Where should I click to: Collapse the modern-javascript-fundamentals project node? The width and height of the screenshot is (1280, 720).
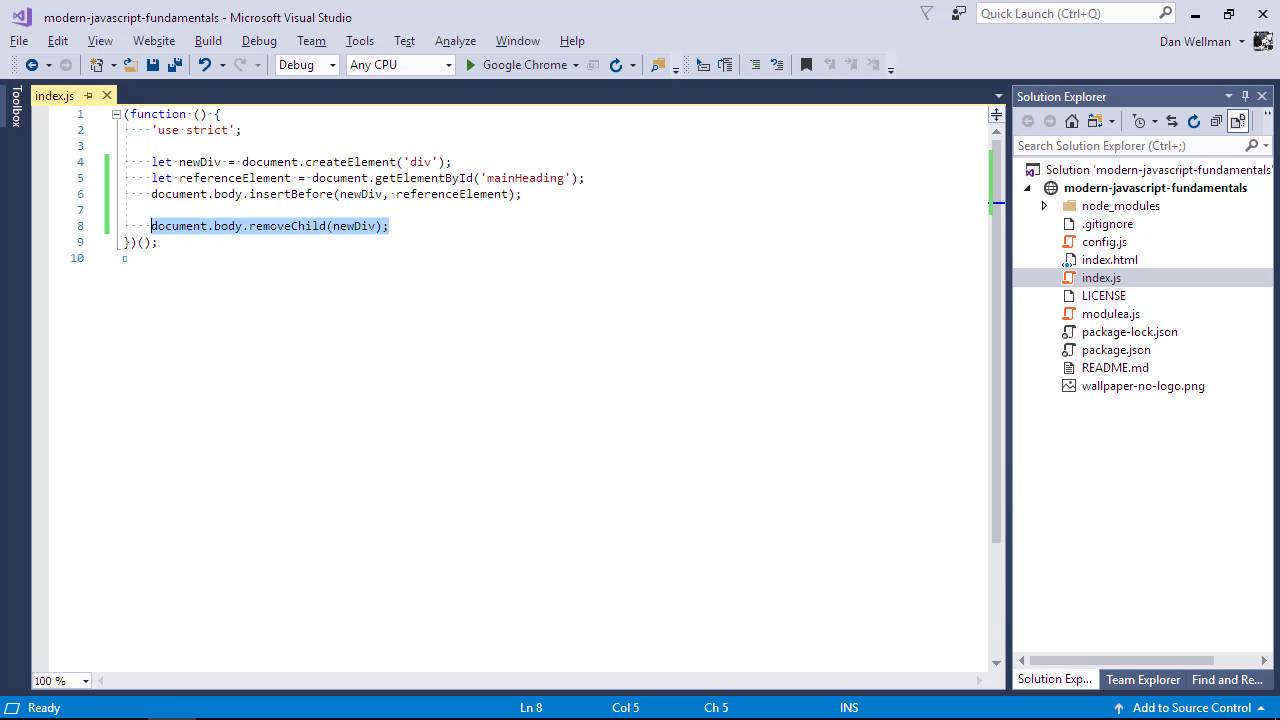(1028, 188)
